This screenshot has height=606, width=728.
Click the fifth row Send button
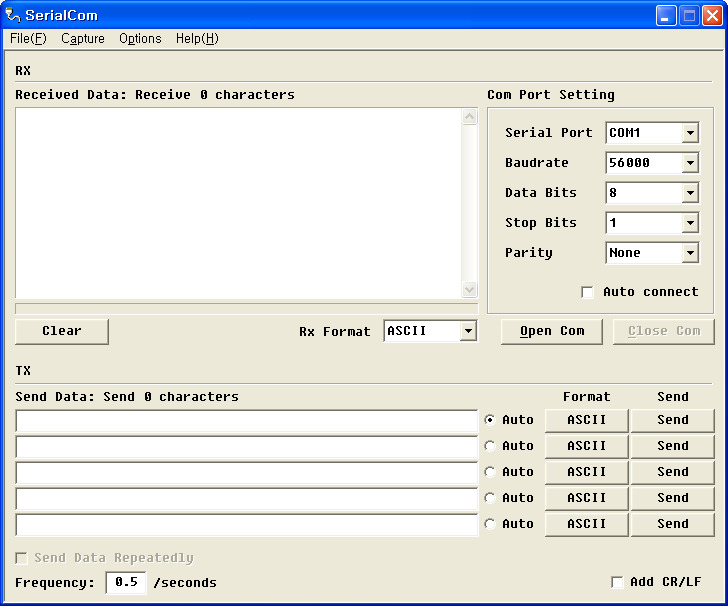click(672, 524)
